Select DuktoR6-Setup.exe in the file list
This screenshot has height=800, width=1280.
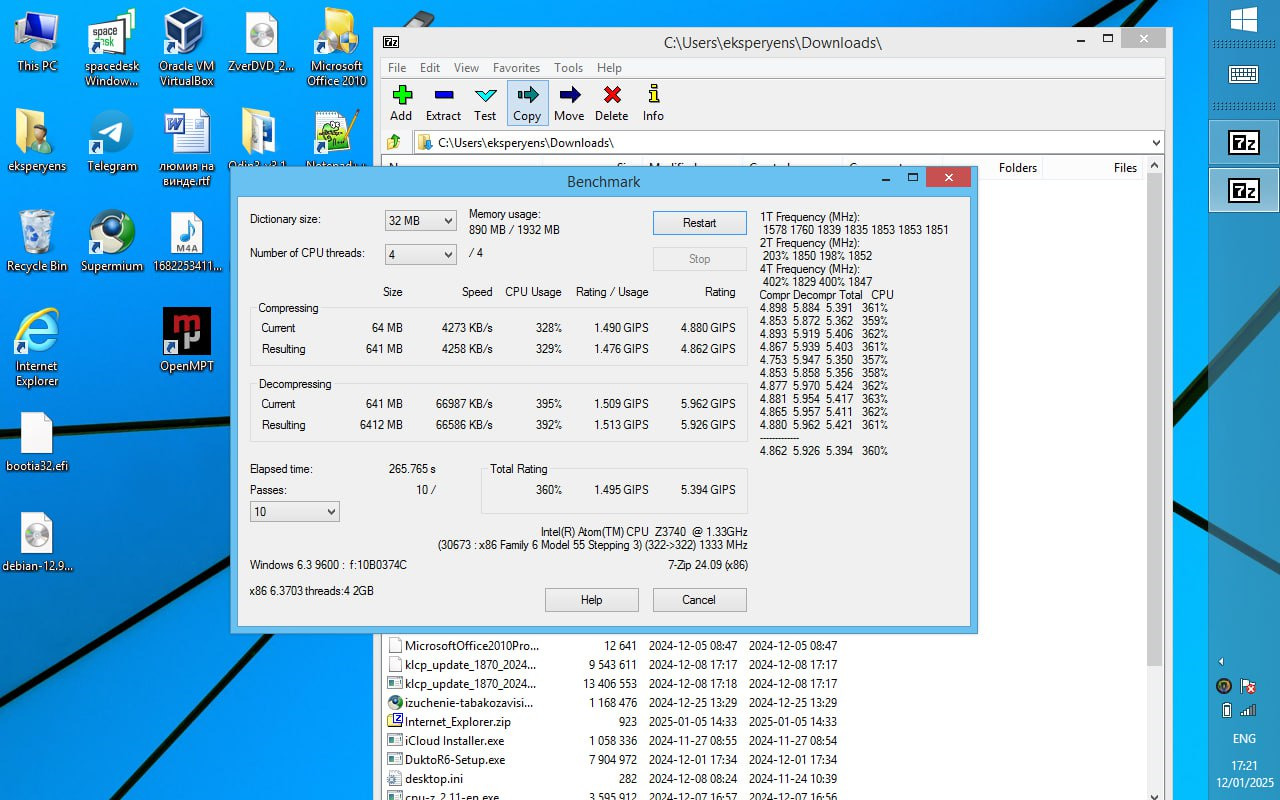point(455,760)
